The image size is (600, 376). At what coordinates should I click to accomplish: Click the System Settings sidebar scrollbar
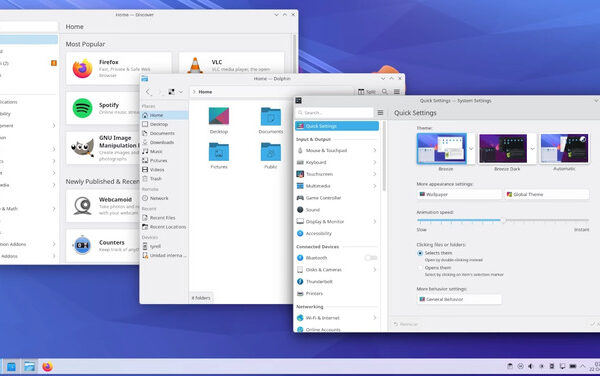tap(384, 157)
